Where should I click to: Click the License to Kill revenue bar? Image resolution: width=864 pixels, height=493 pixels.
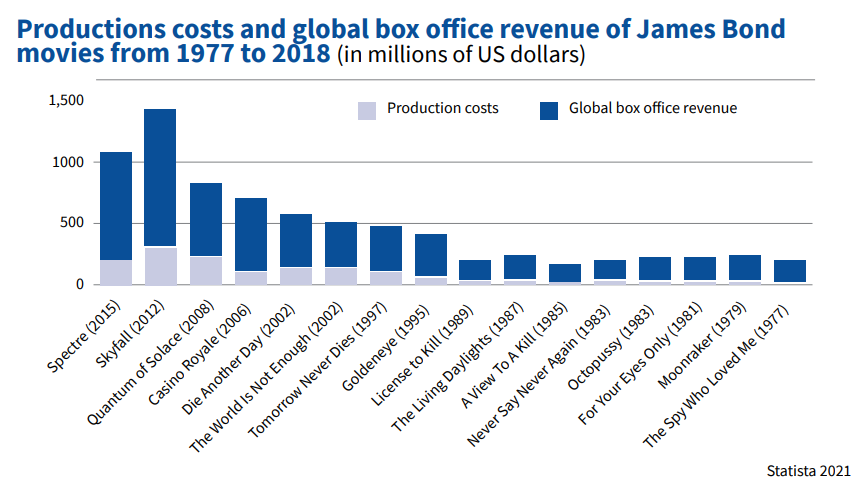pyautogui.click(x=475, y=270)
